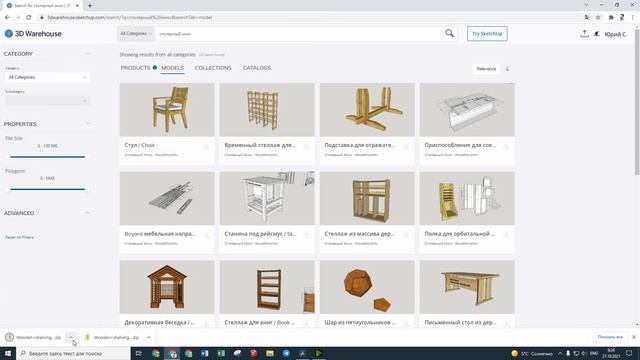Viewport: 640px width, 360px height.
Task: Reload the page with the refresh icon
Action: (29, 17)
